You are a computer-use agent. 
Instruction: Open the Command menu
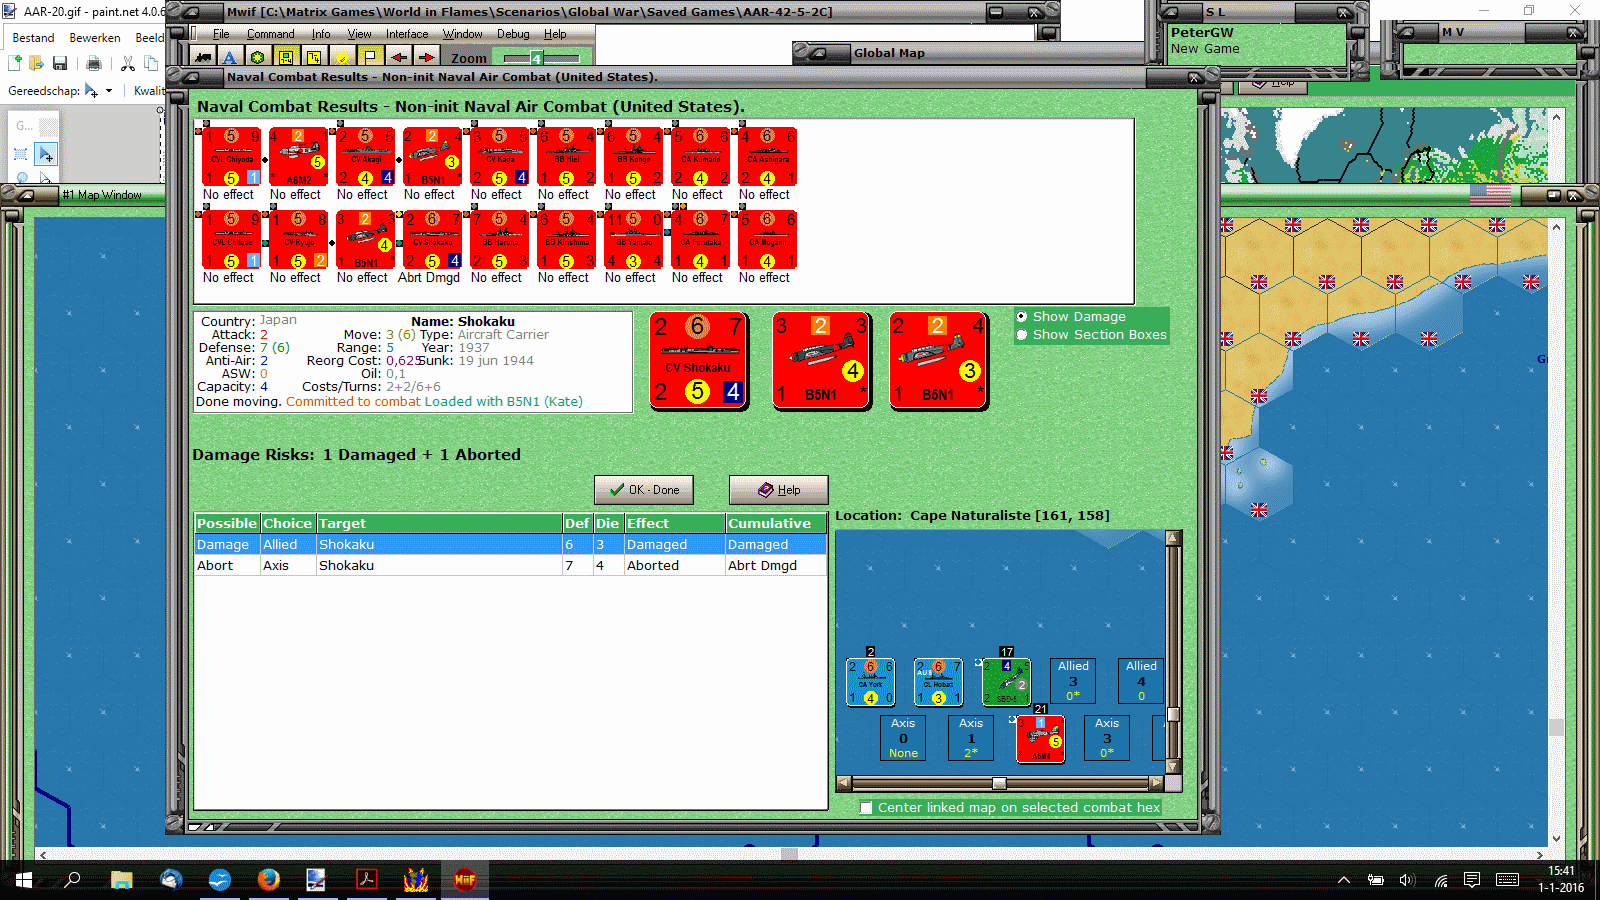point(271,34)
